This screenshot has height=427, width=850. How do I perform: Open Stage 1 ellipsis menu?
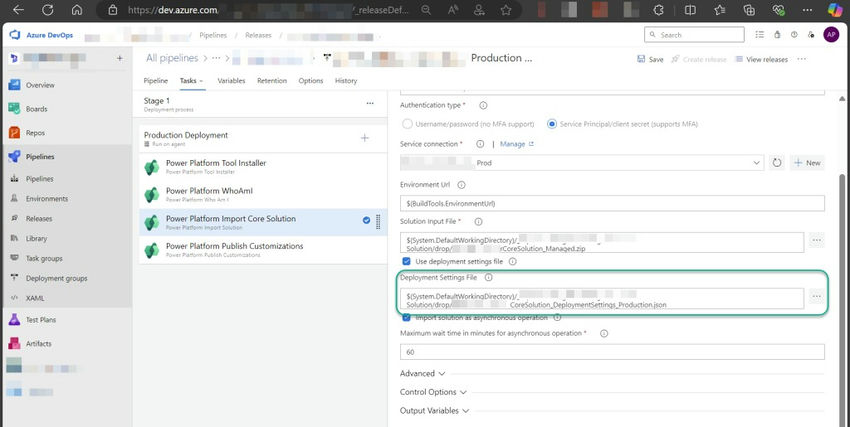pos(370,103)
